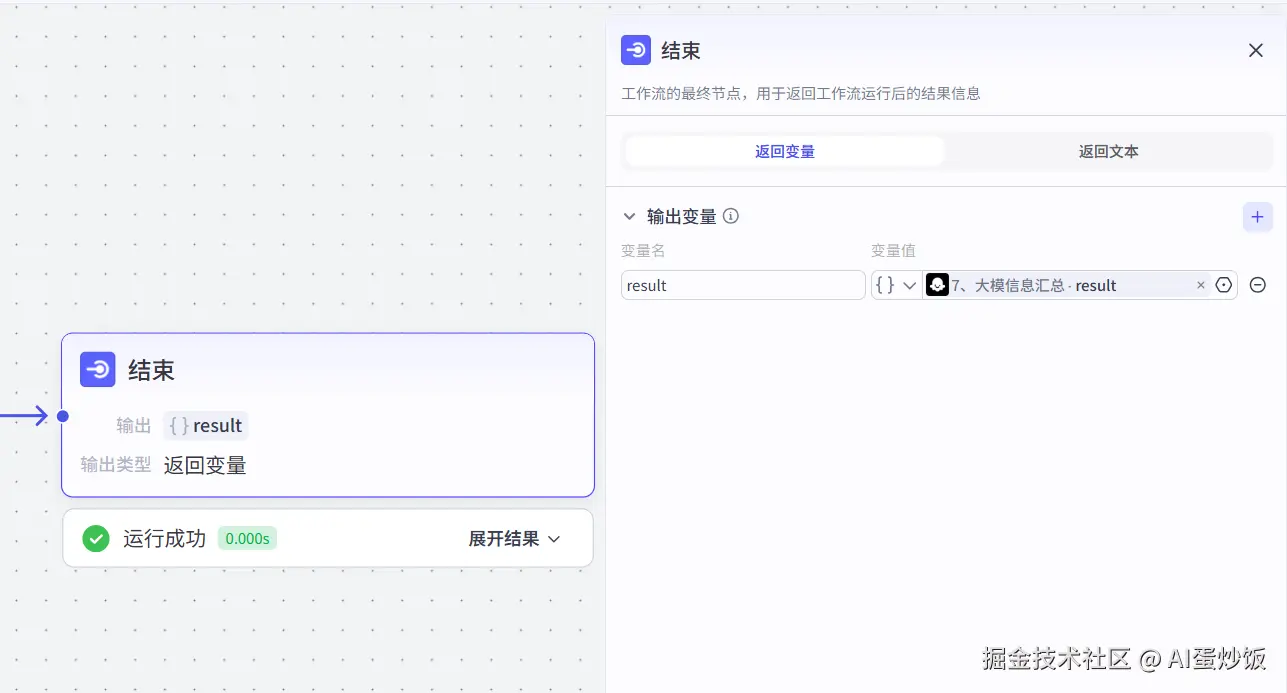Screen dimensions: 1287x693
Task: Expand the run results with 展开结果
Action: [514, 539]
